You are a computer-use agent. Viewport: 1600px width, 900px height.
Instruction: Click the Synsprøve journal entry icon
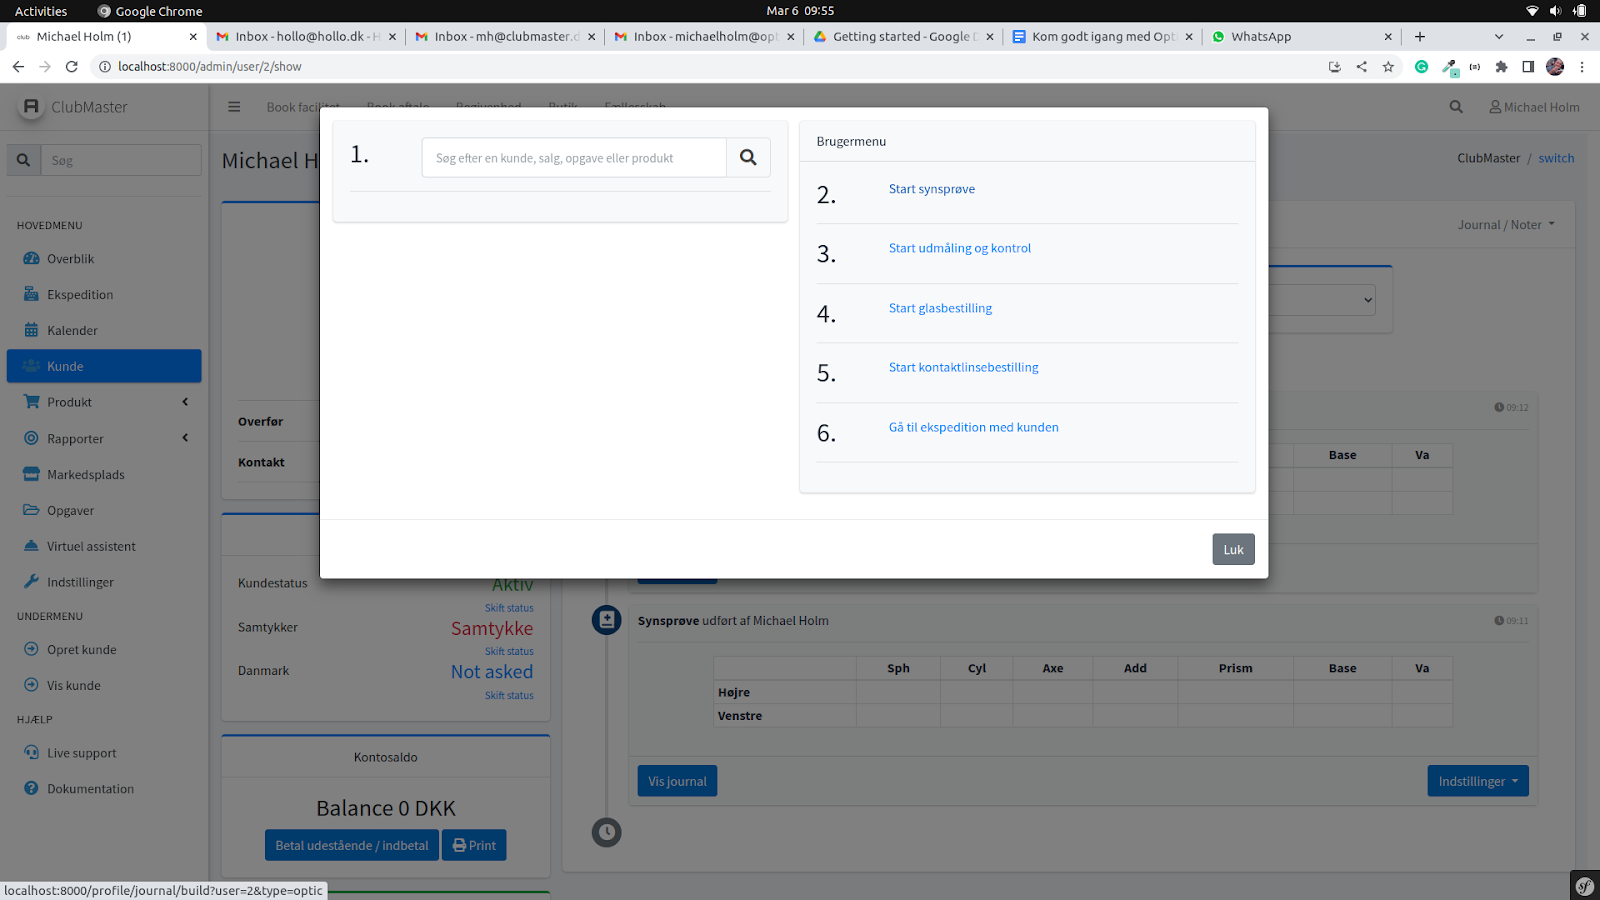[x=606, y=620]
